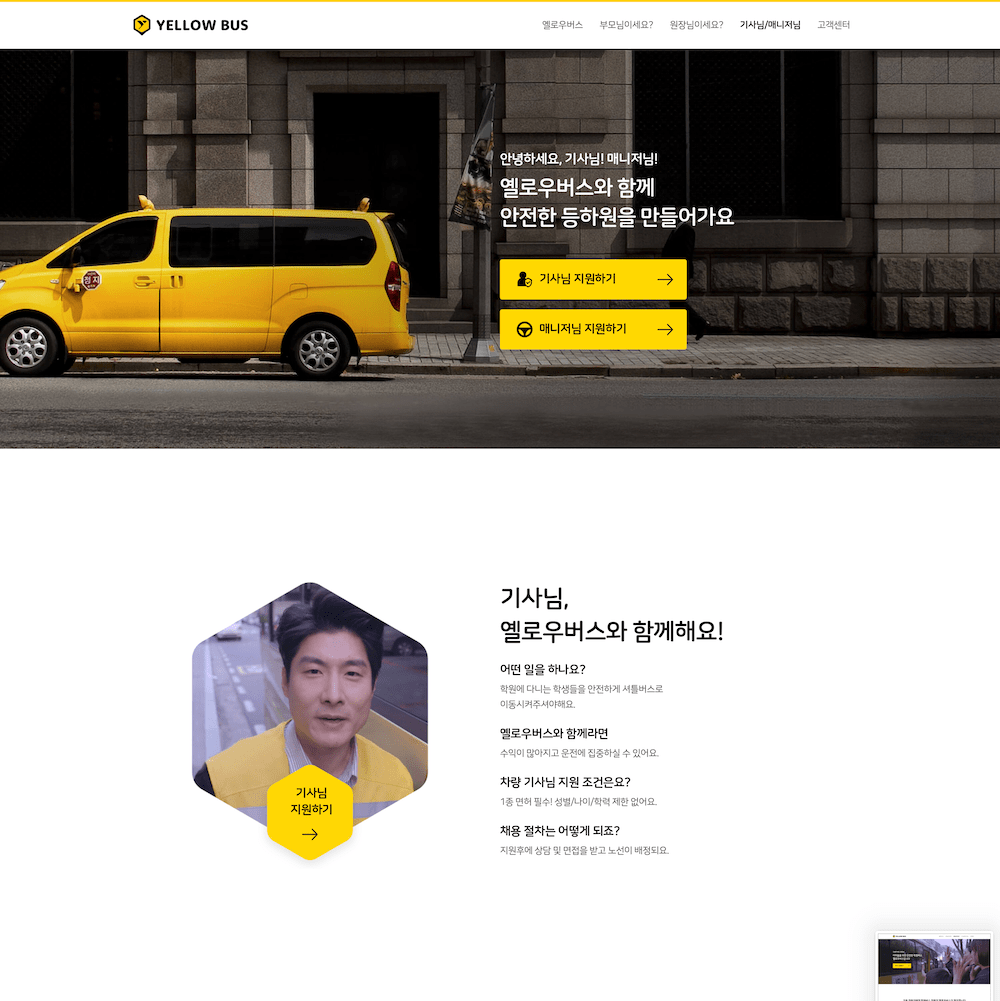Click the driver person icon in 기사님 지원하기

click(x=524, y=279)
